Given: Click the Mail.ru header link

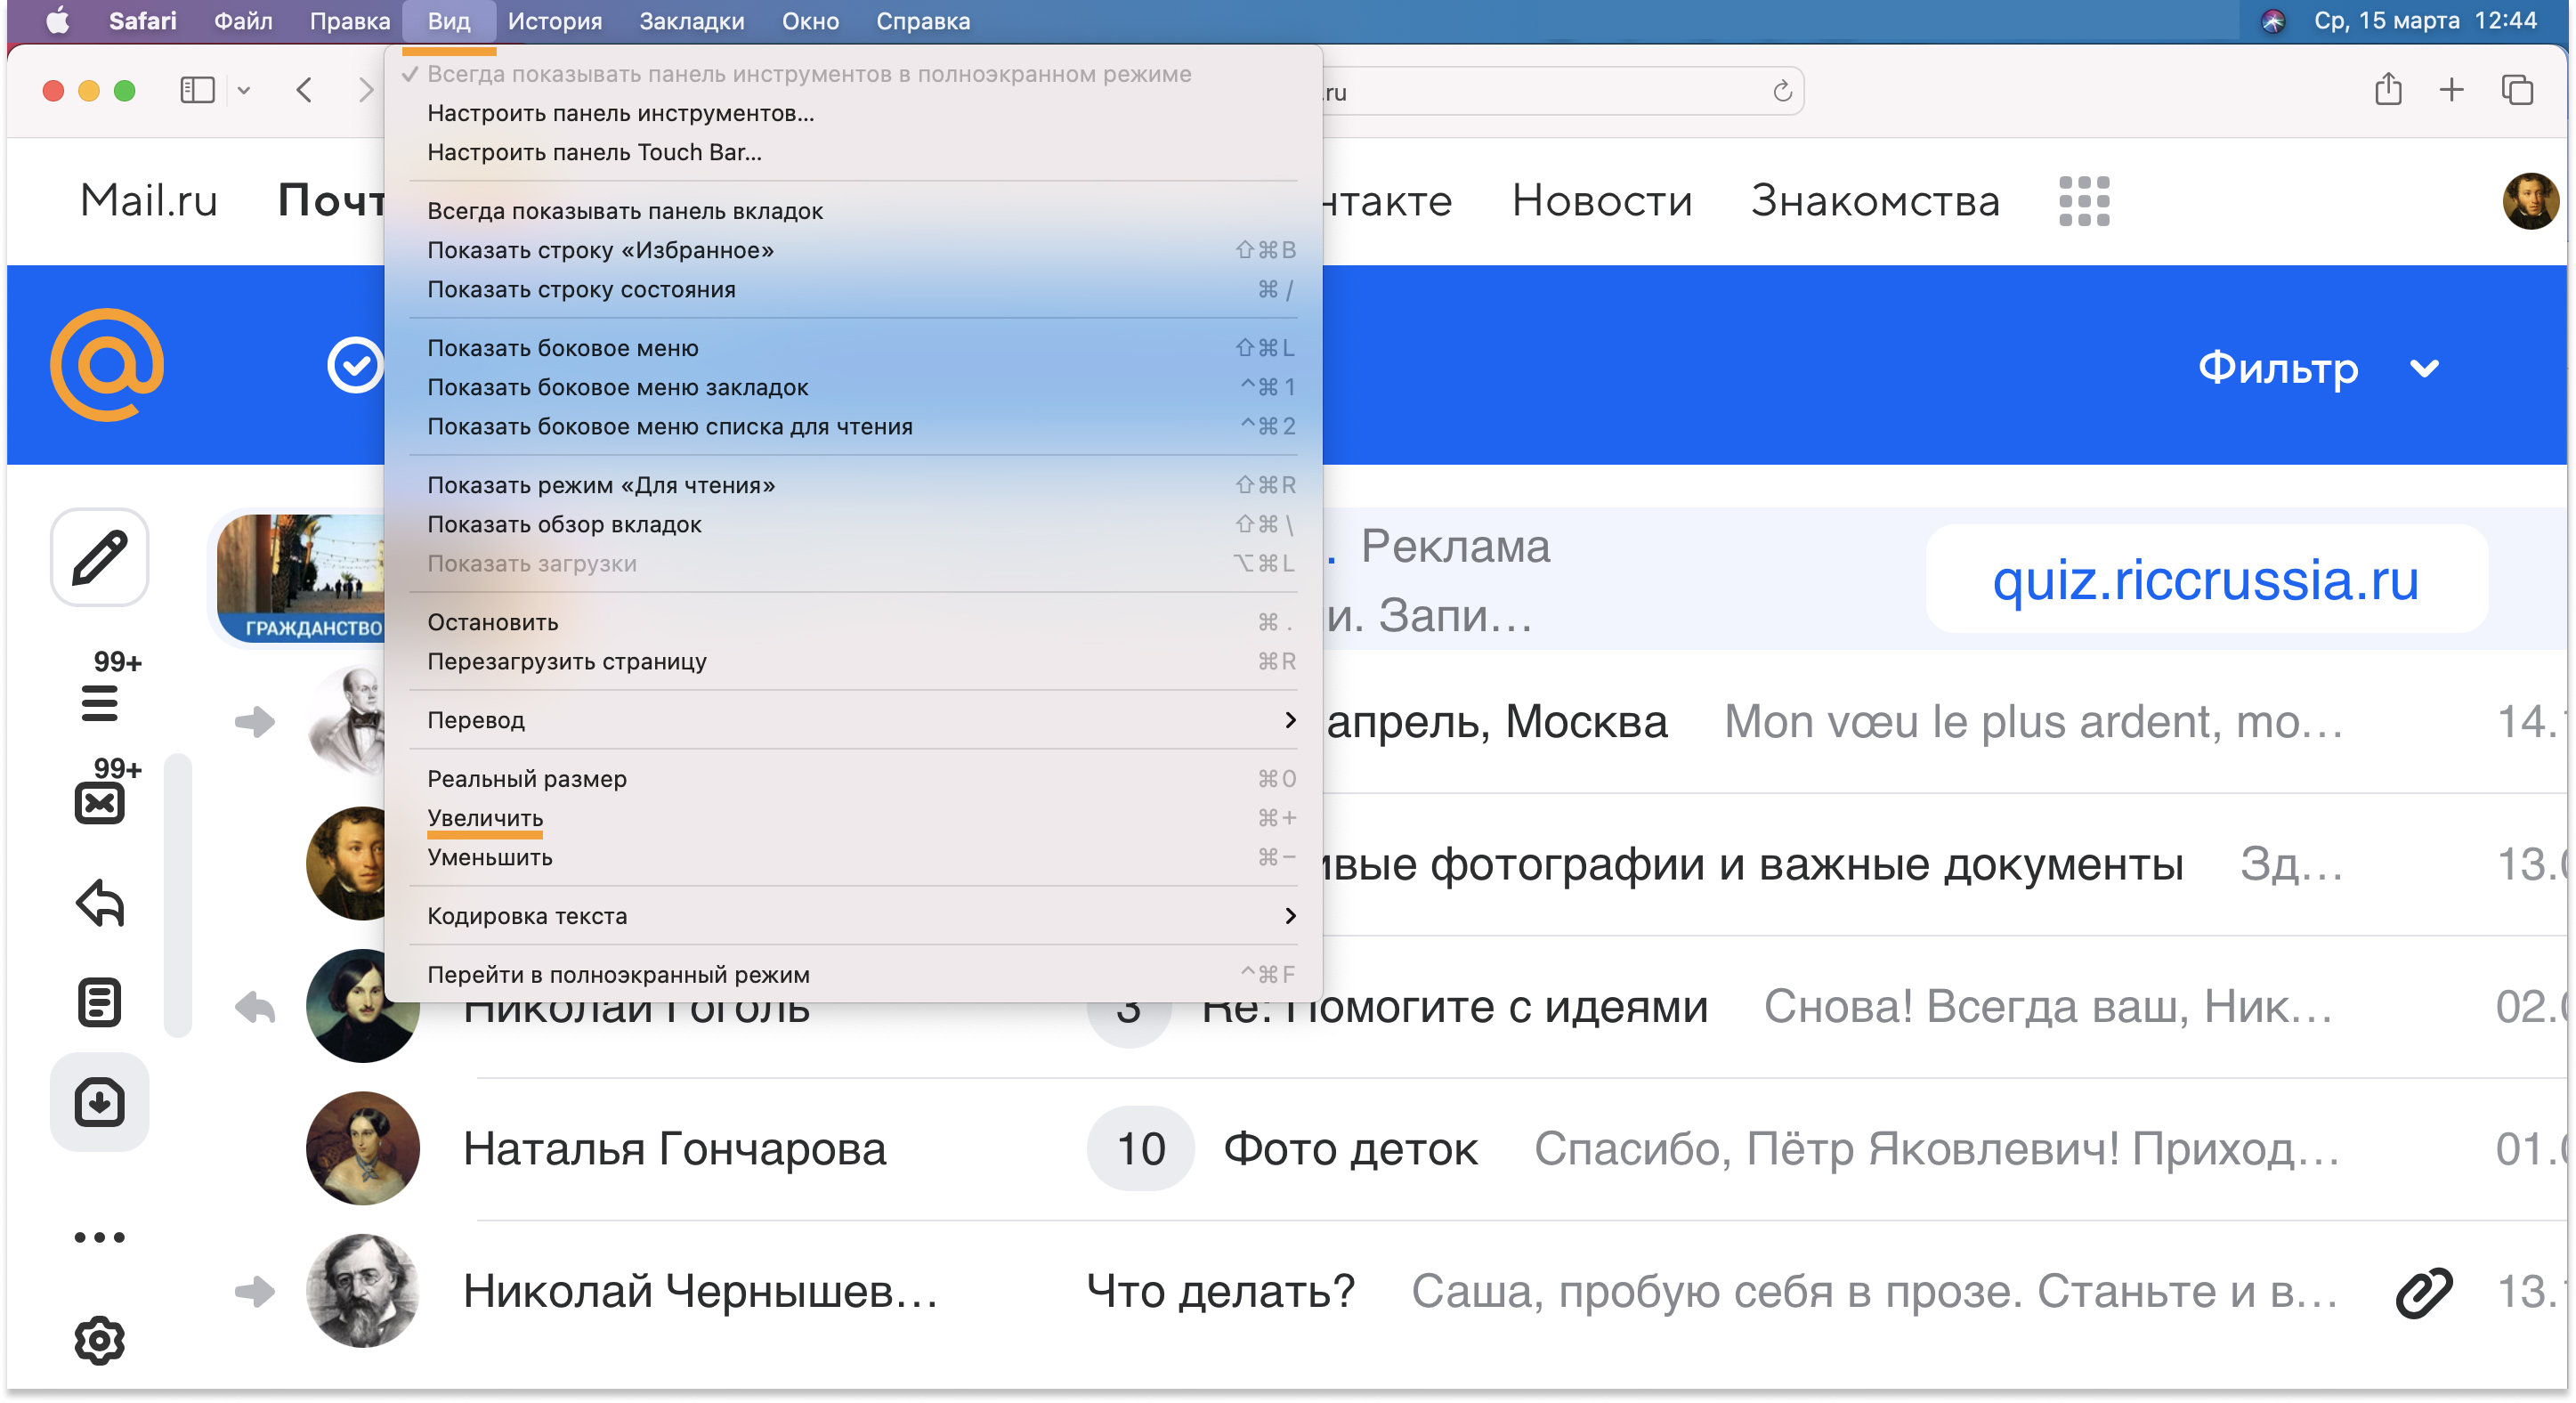Looking at the screenshot, I should pyautogui.click(x=149, y=201).
